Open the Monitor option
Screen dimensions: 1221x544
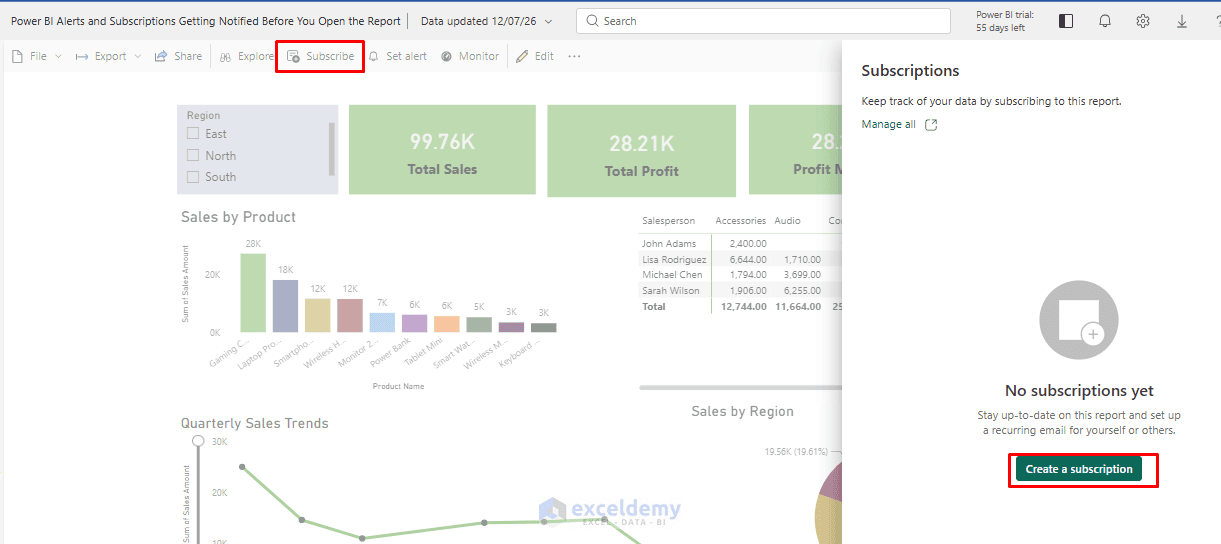coord(469,56)
